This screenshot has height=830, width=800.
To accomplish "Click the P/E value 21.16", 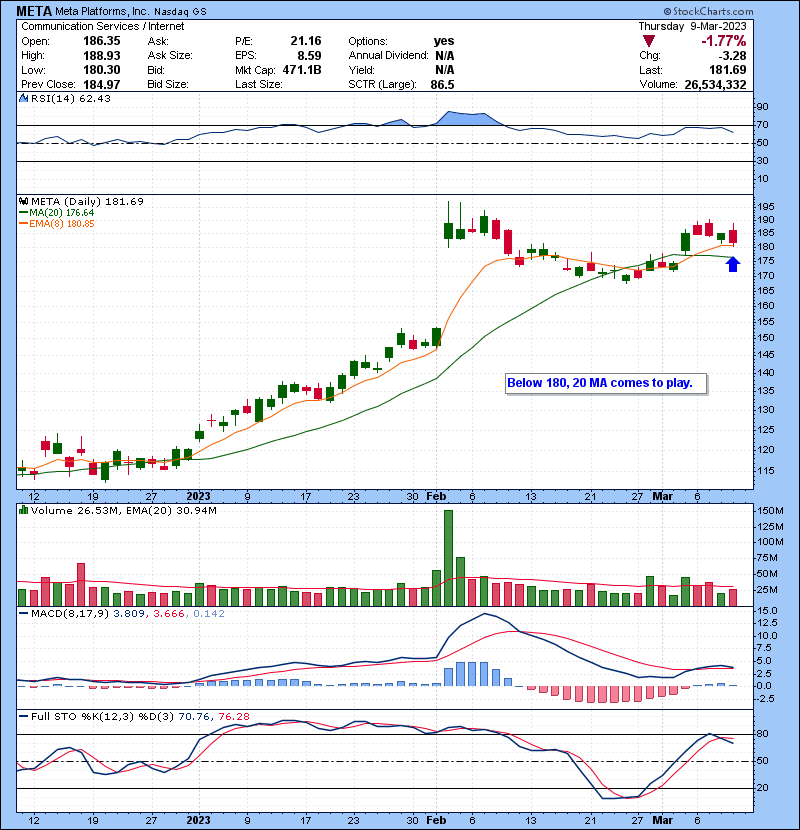I will pos(305,41).
